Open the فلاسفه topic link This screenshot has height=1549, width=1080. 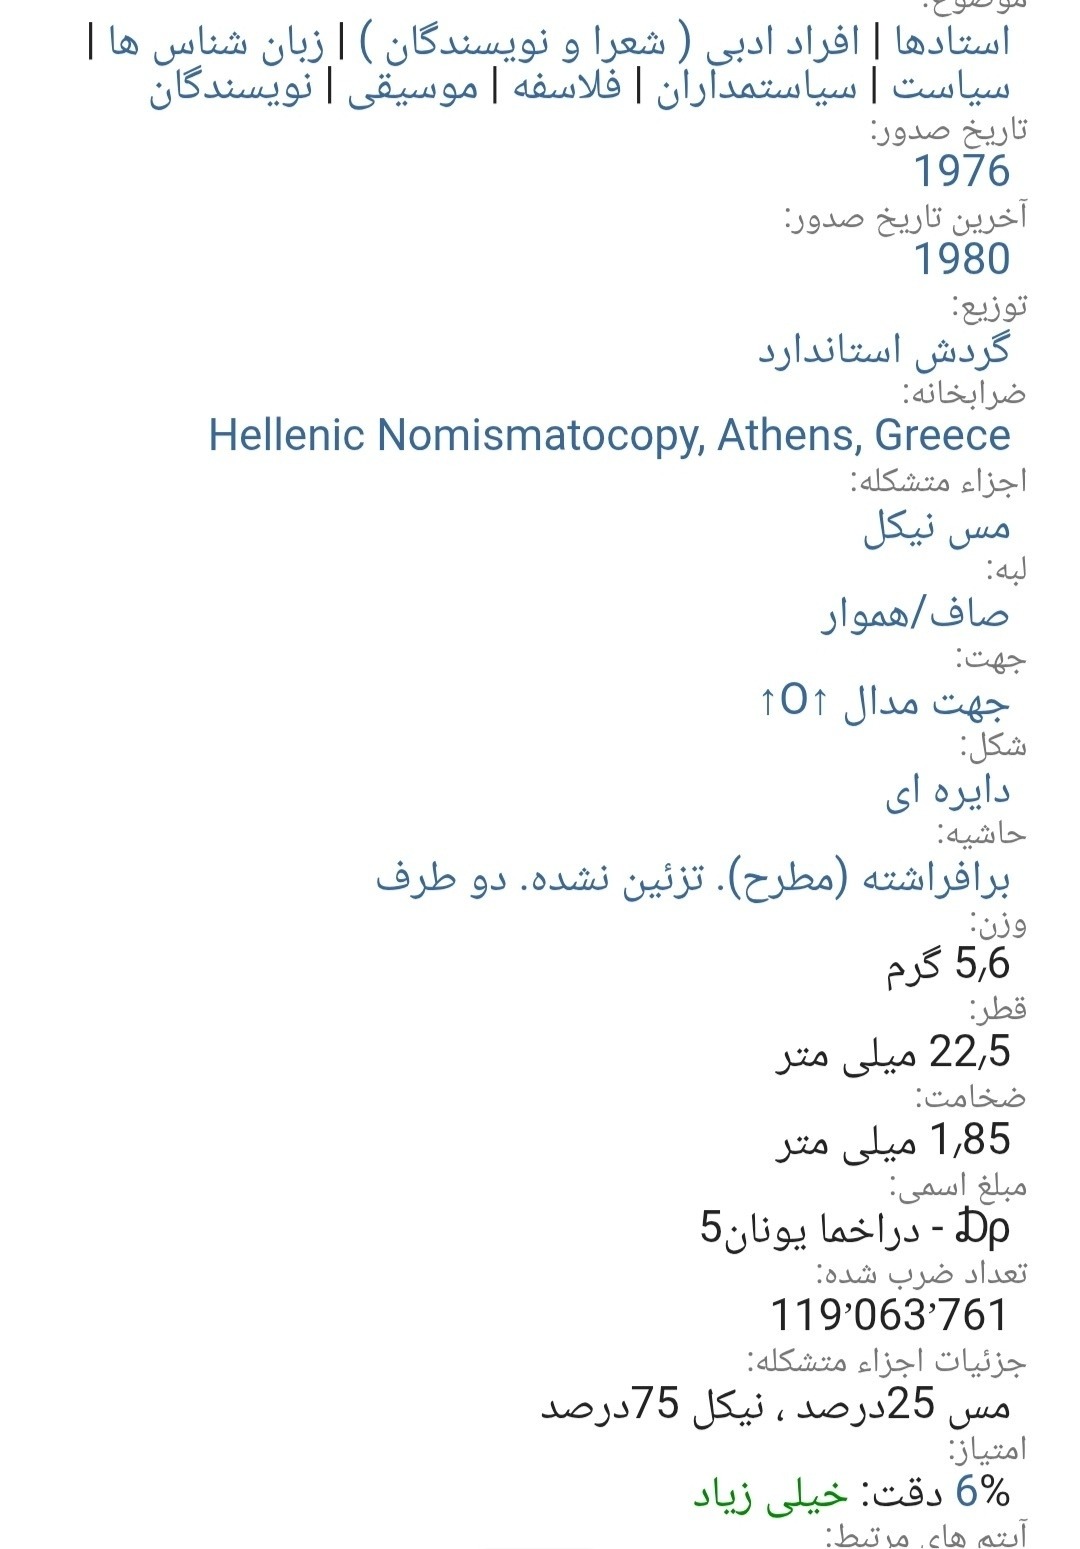pyautogui.click(x=566, y=88)
